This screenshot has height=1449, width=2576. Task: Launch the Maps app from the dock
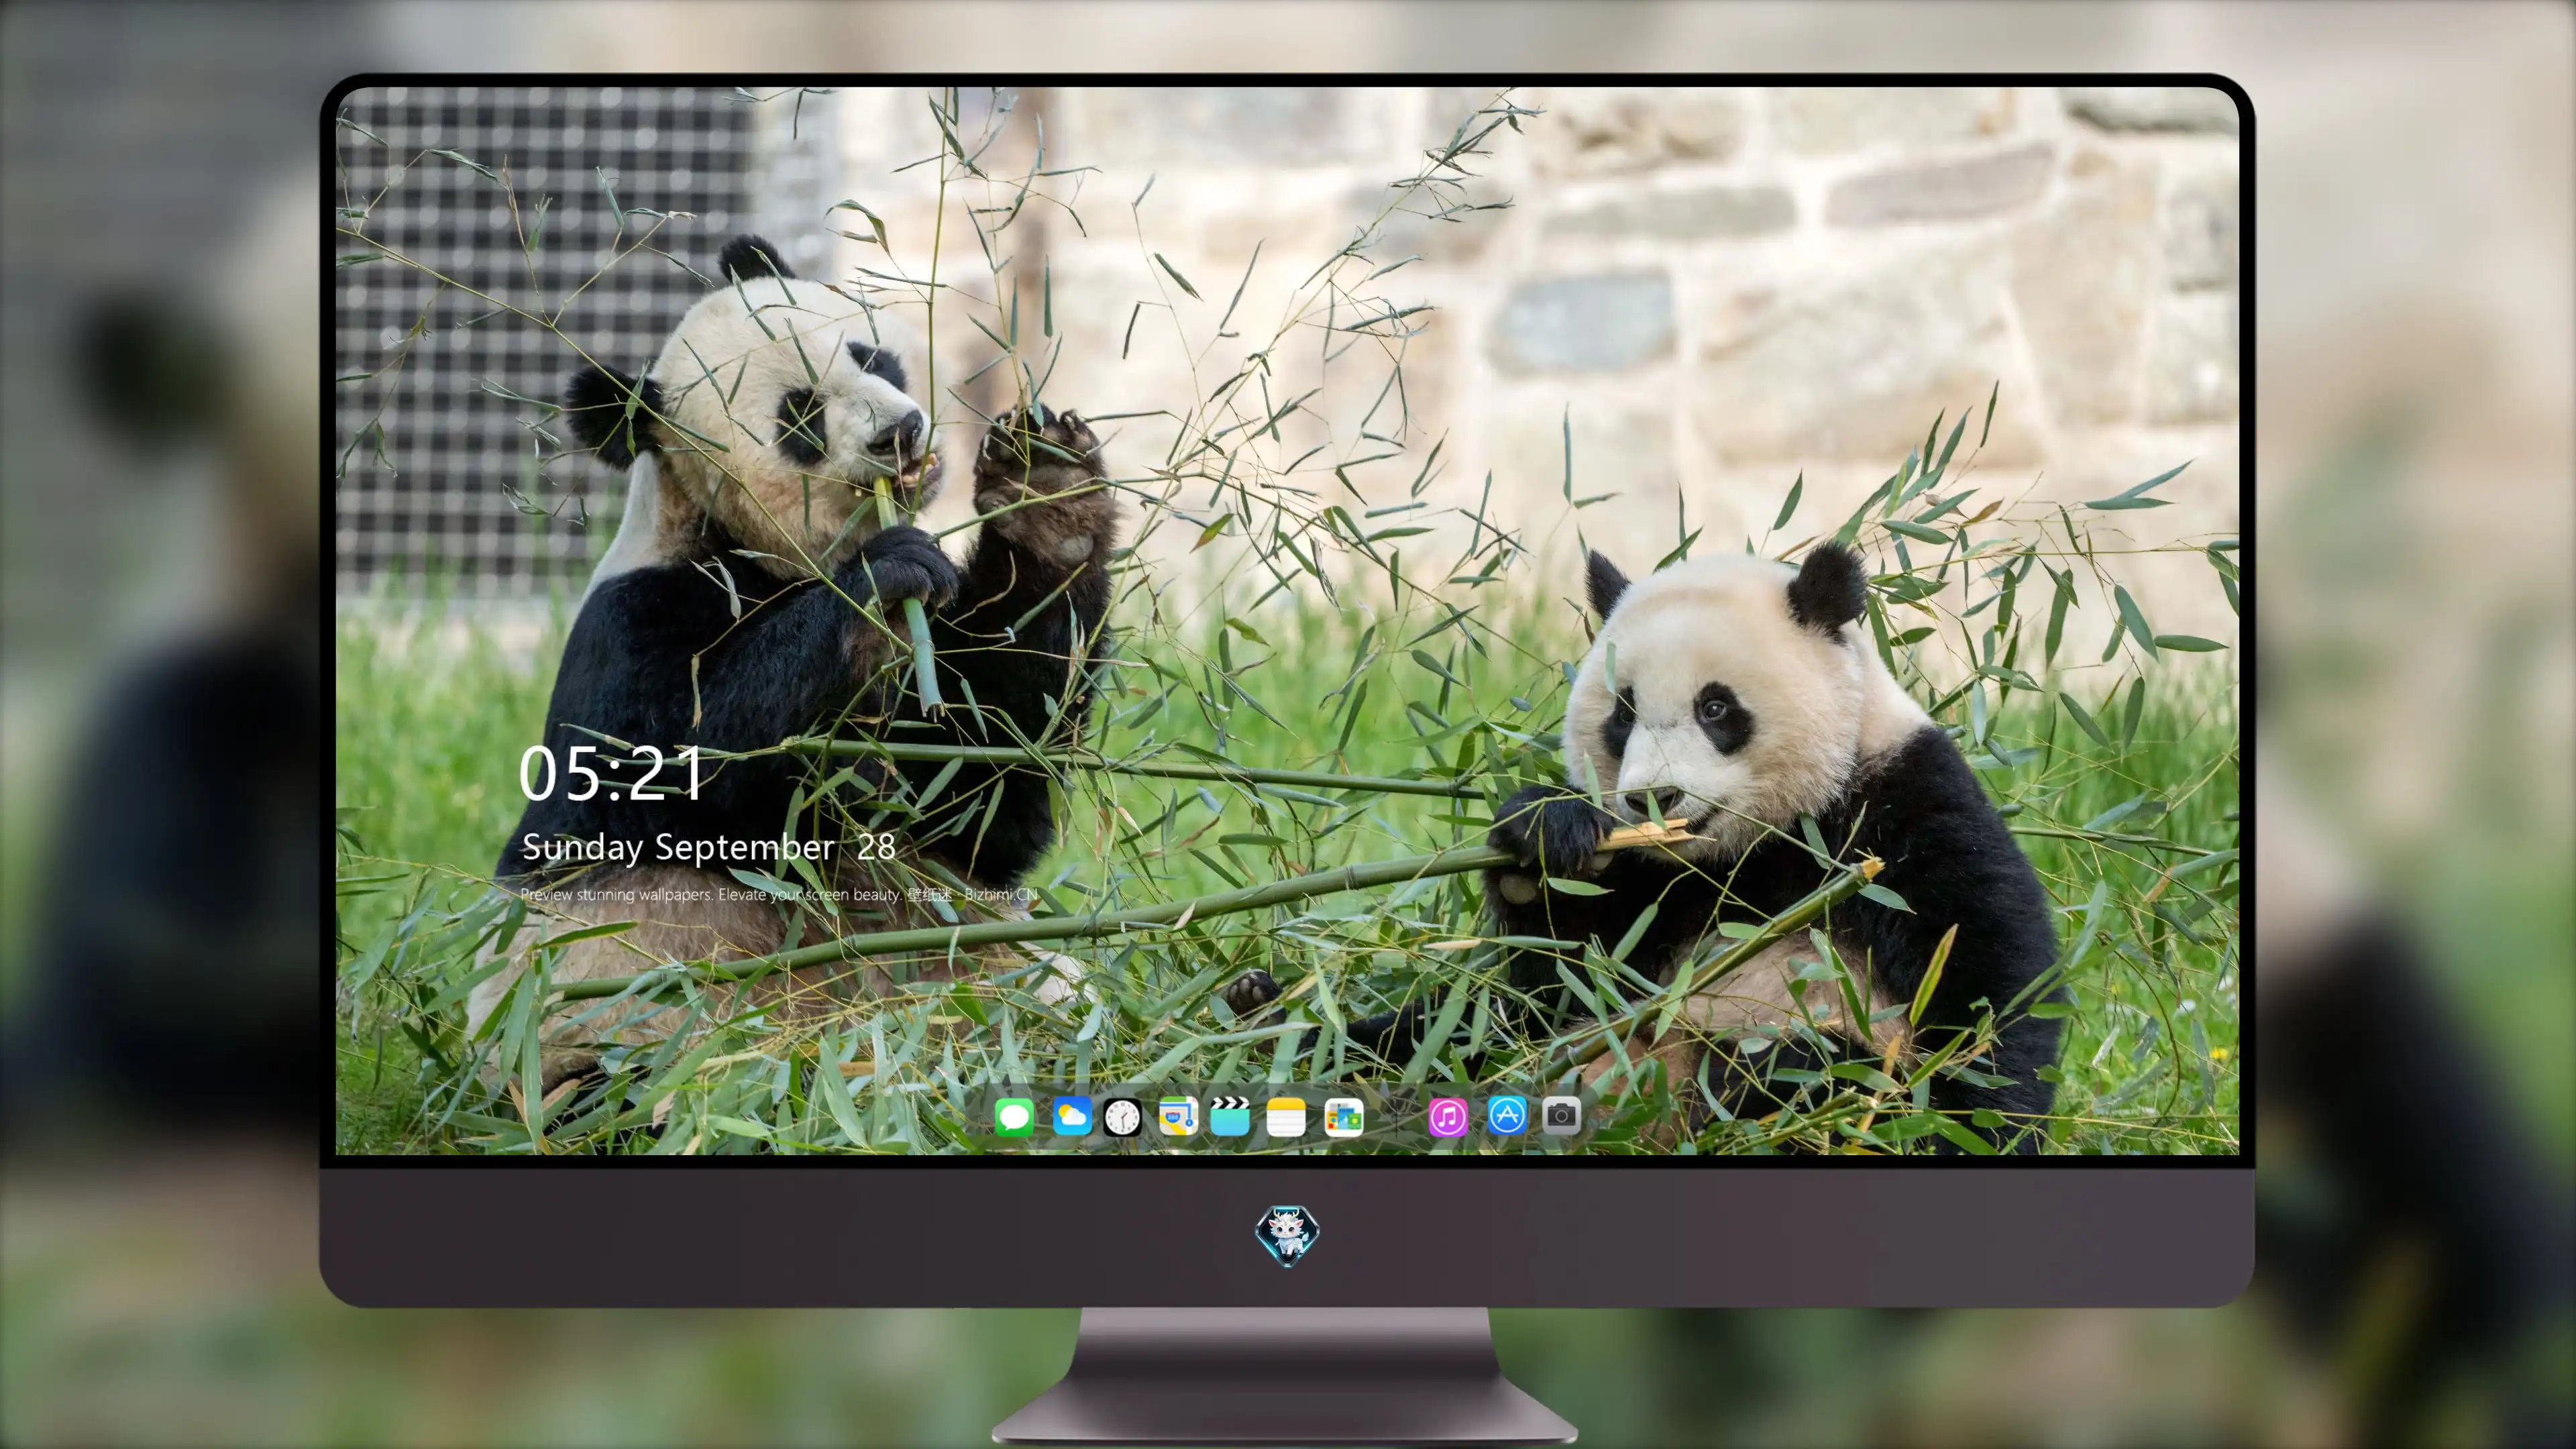[1178, 1116]
